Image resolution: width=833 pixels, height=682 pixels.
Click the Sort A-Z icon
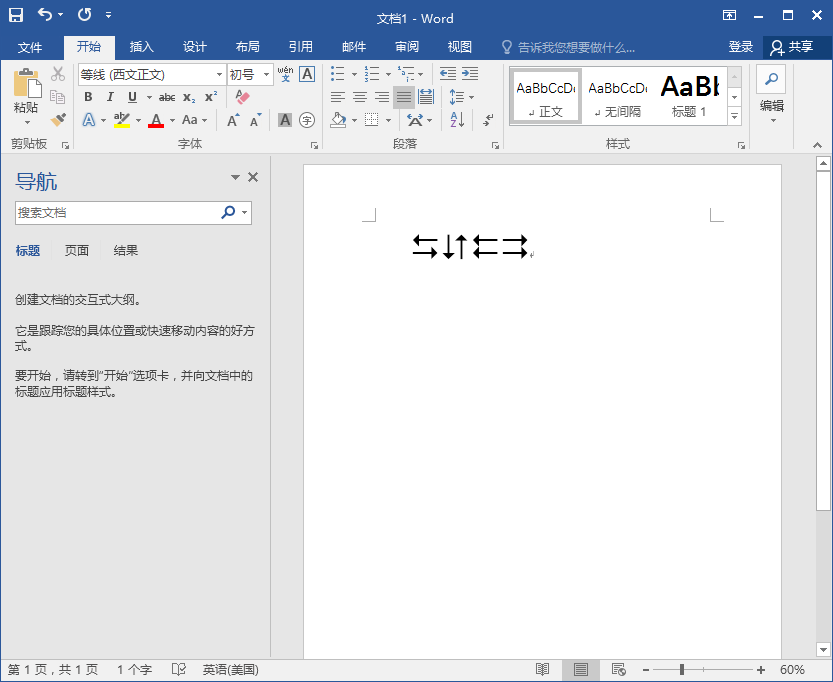coord(457,120)
